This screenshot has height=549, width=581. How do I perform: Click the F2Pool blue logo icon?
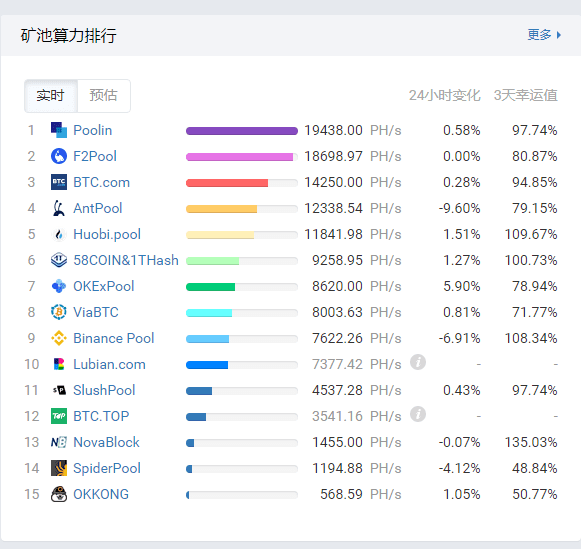pos(59,156)
